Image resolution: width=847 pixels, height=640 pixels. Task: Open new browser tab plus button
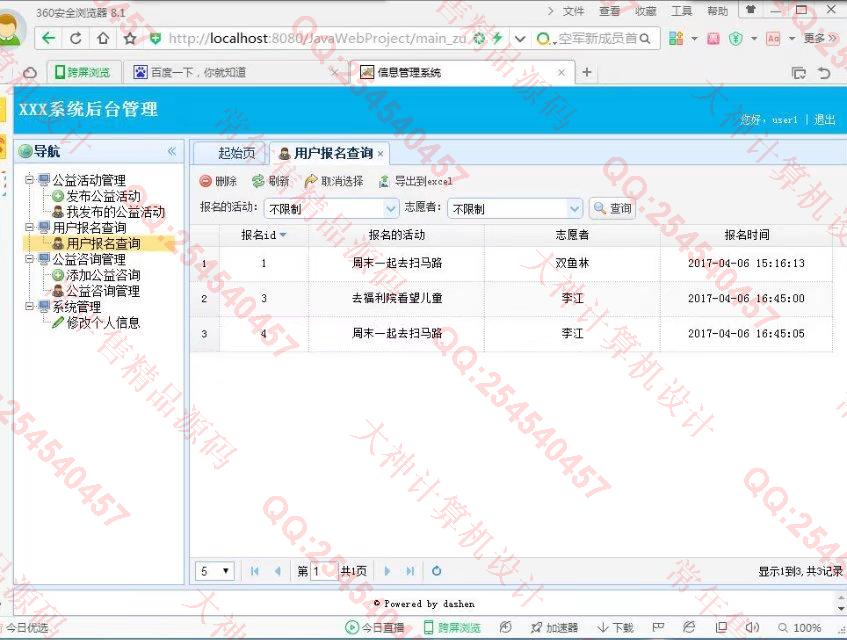[x=587, y=72]
